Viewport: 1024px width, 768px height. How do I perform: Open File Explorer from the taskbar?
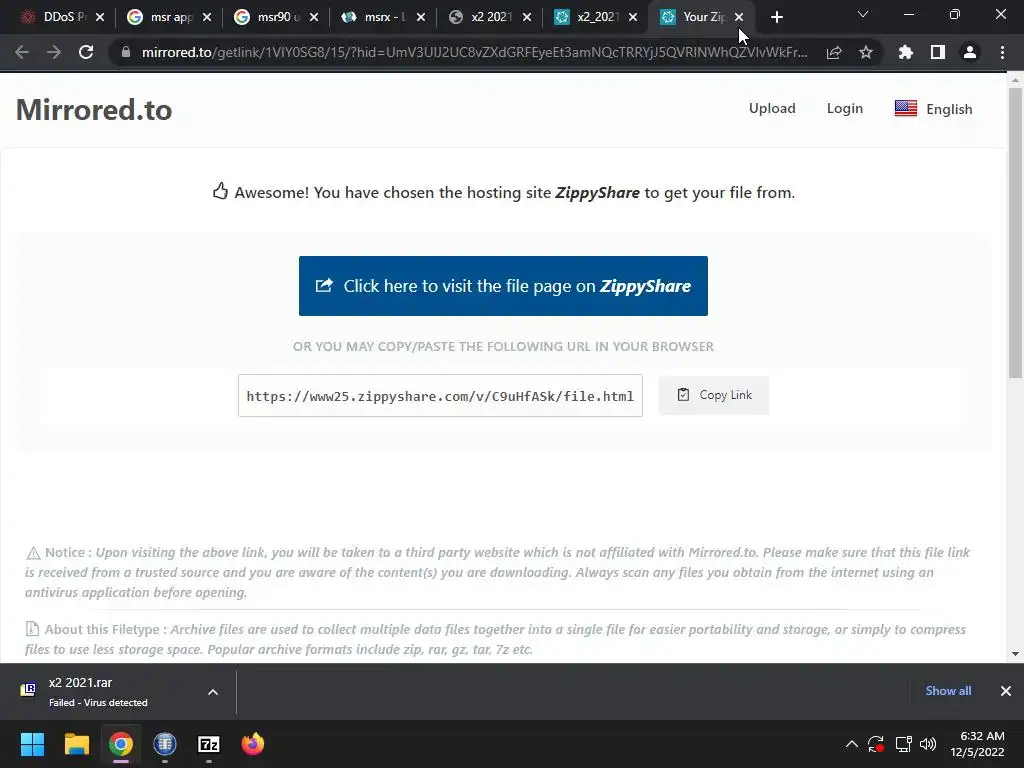(x=76, y=744)
